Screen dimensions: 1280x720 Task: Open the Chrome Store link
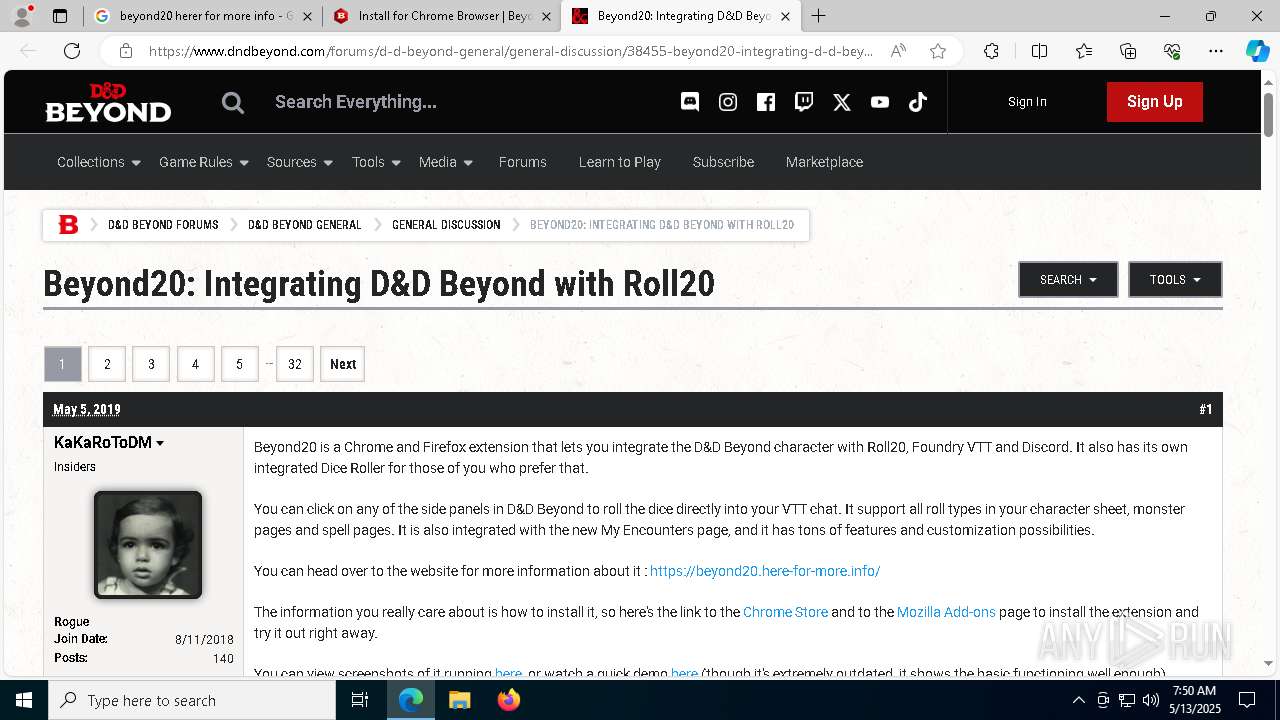[785, 612]
